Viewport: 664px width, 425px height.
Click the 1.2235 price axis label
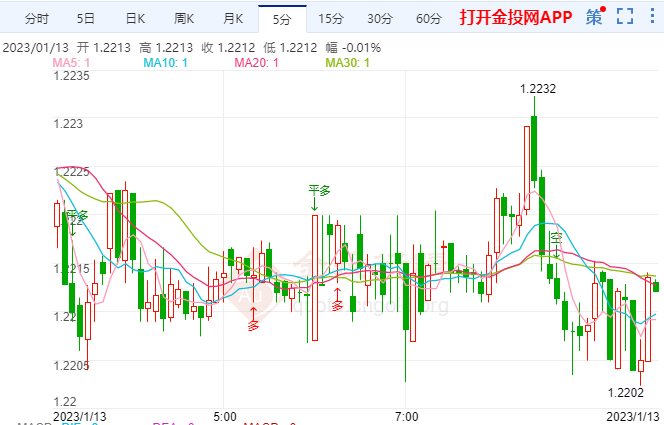[x=71, y=76]
